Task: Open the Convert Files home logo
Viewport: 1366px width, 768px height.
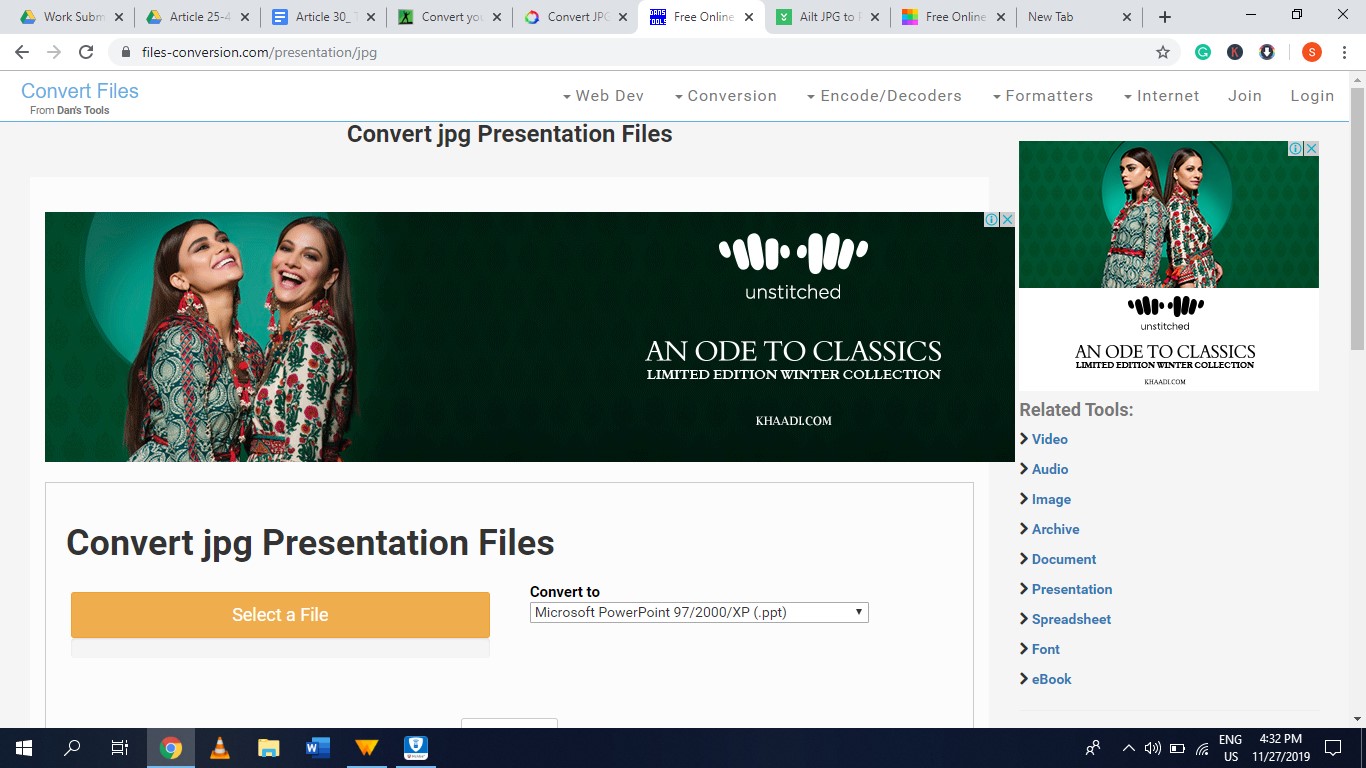Action: 80,91
